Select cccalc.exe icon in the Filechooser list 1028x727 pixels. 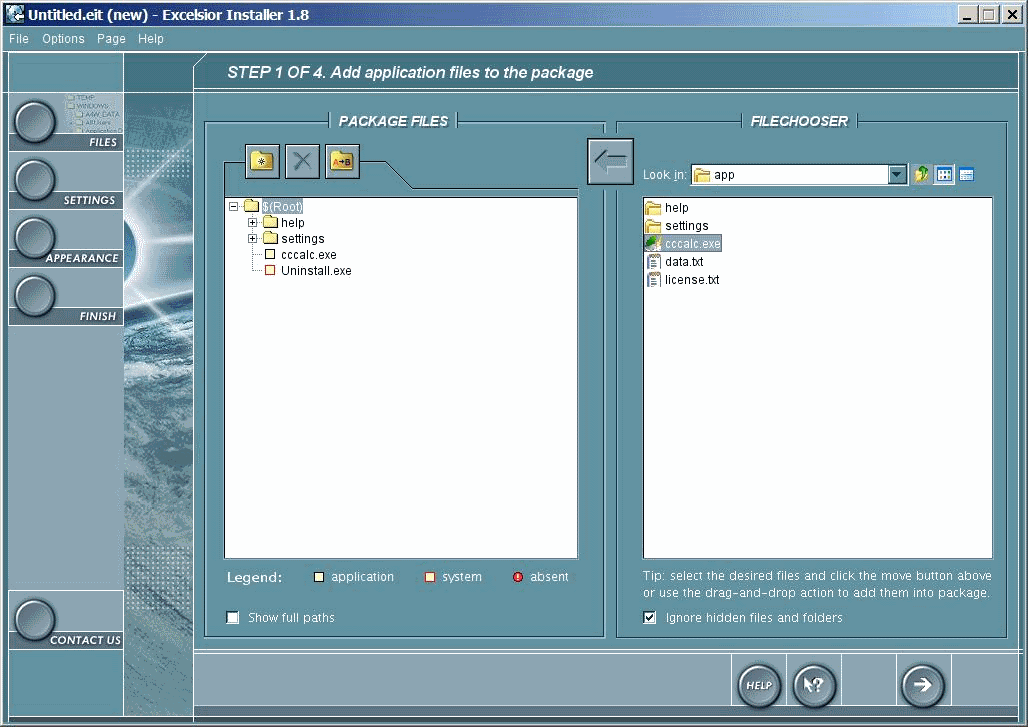[x=653, y=244]
